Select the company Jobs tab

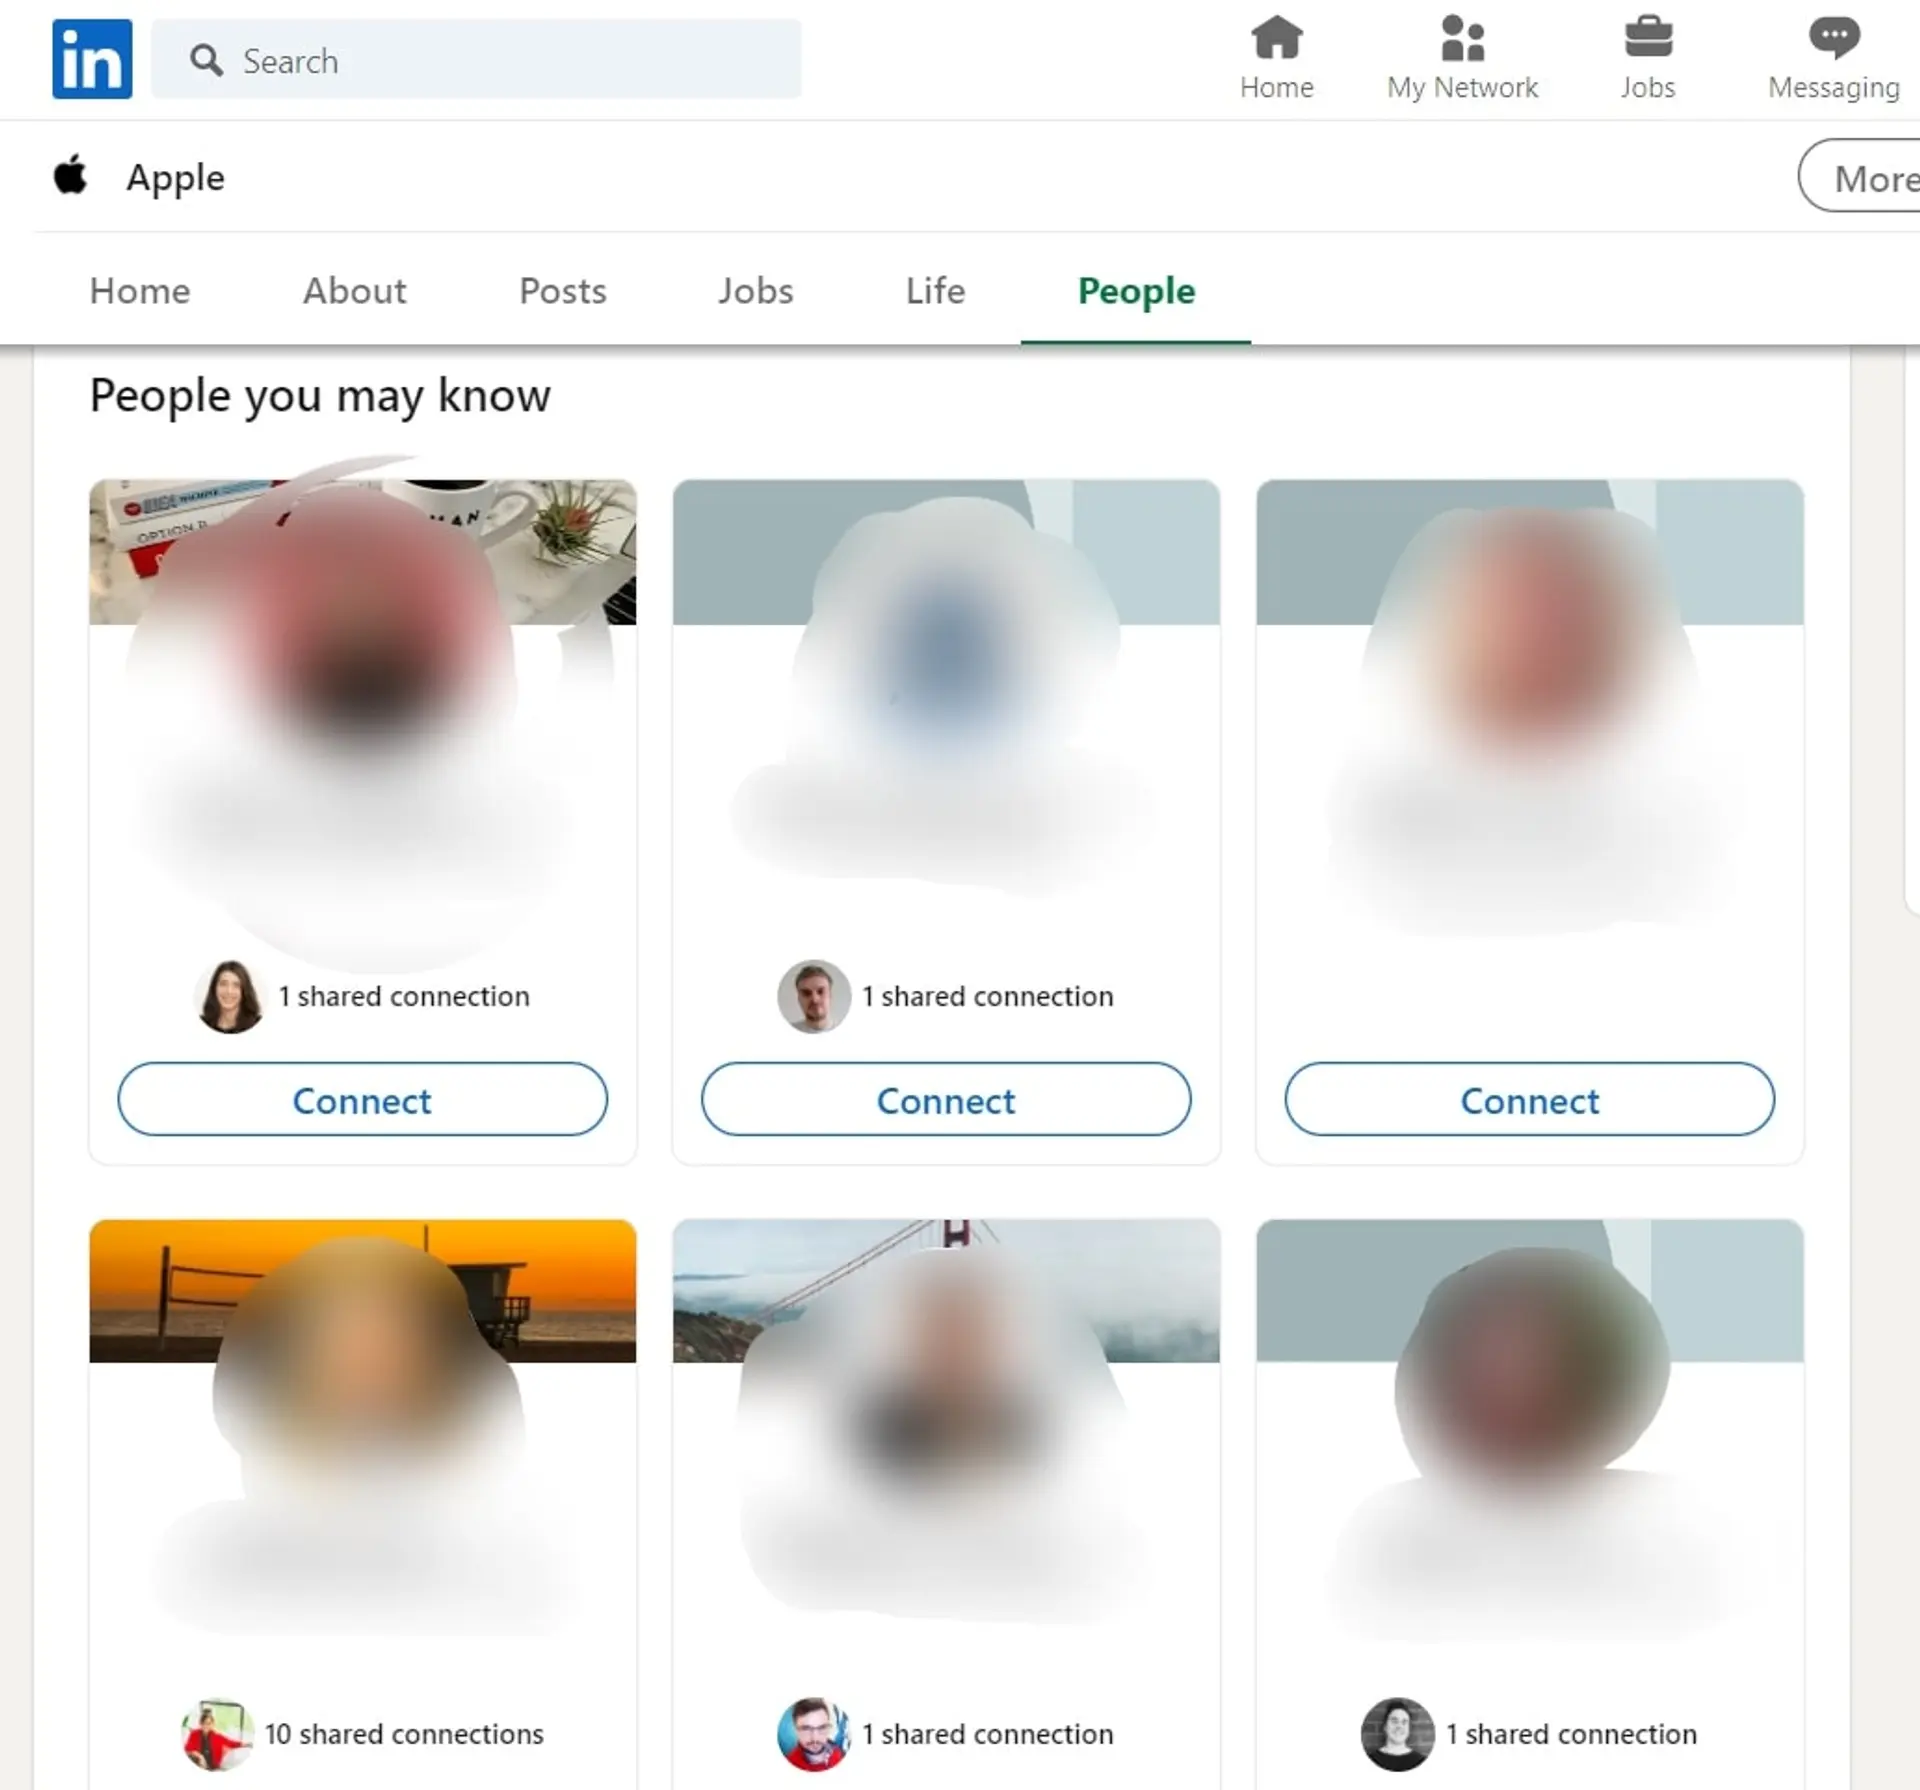point(755,291)
